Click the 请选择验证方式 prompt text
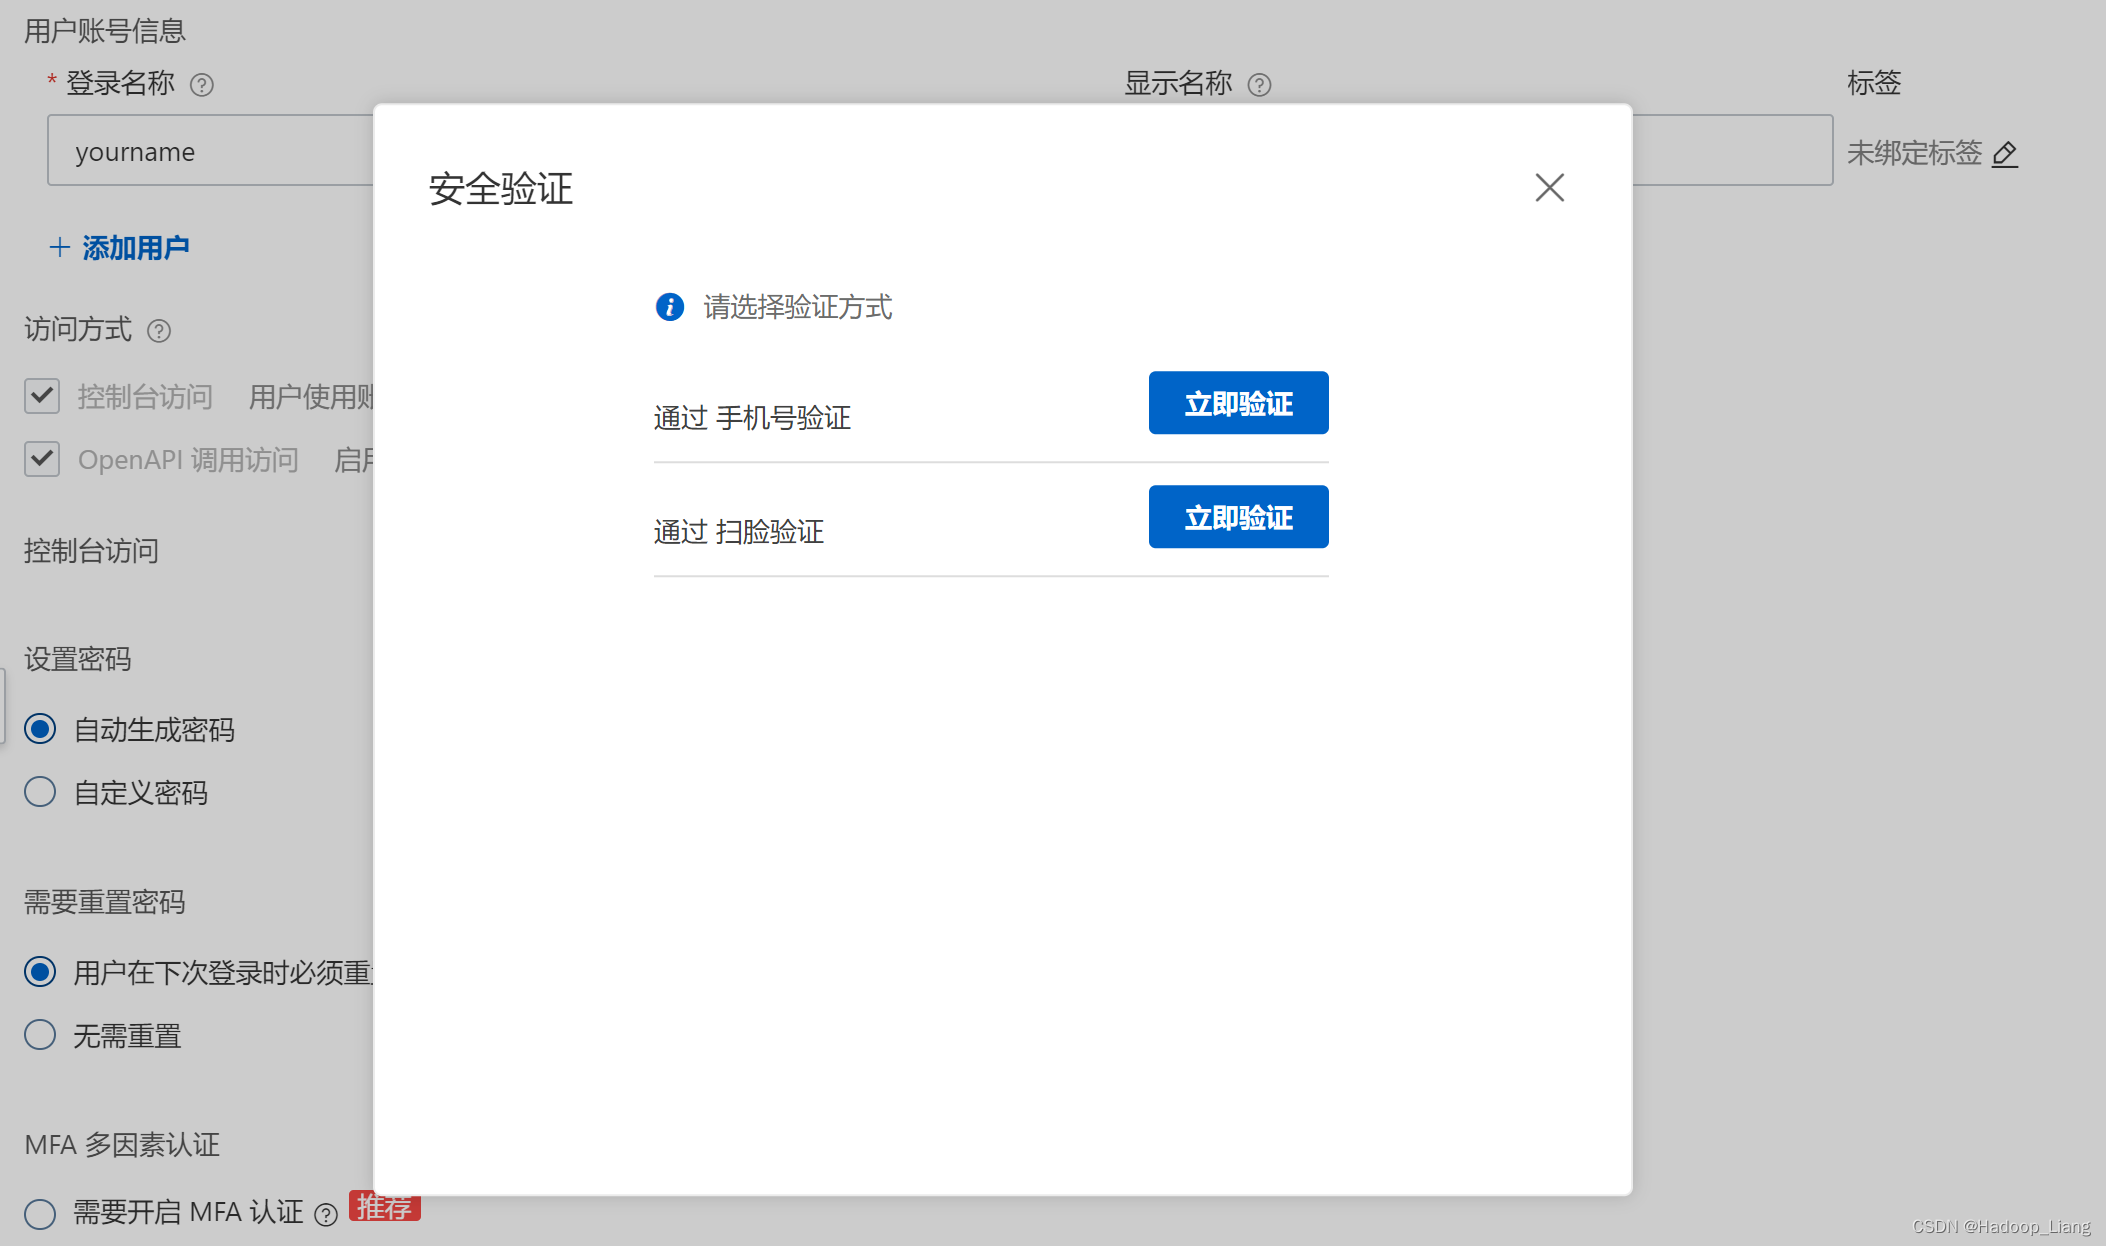This screenshot has width=2106, height=1246. click(797, 307)
